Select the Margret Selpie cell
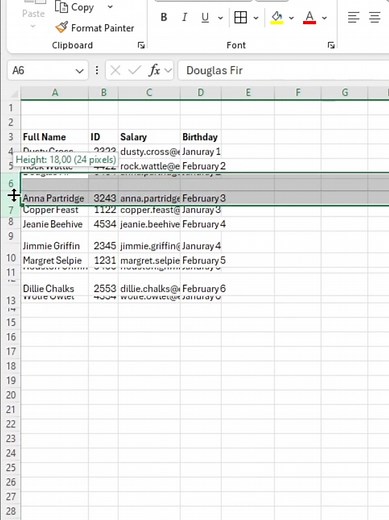 pos(55,260)
